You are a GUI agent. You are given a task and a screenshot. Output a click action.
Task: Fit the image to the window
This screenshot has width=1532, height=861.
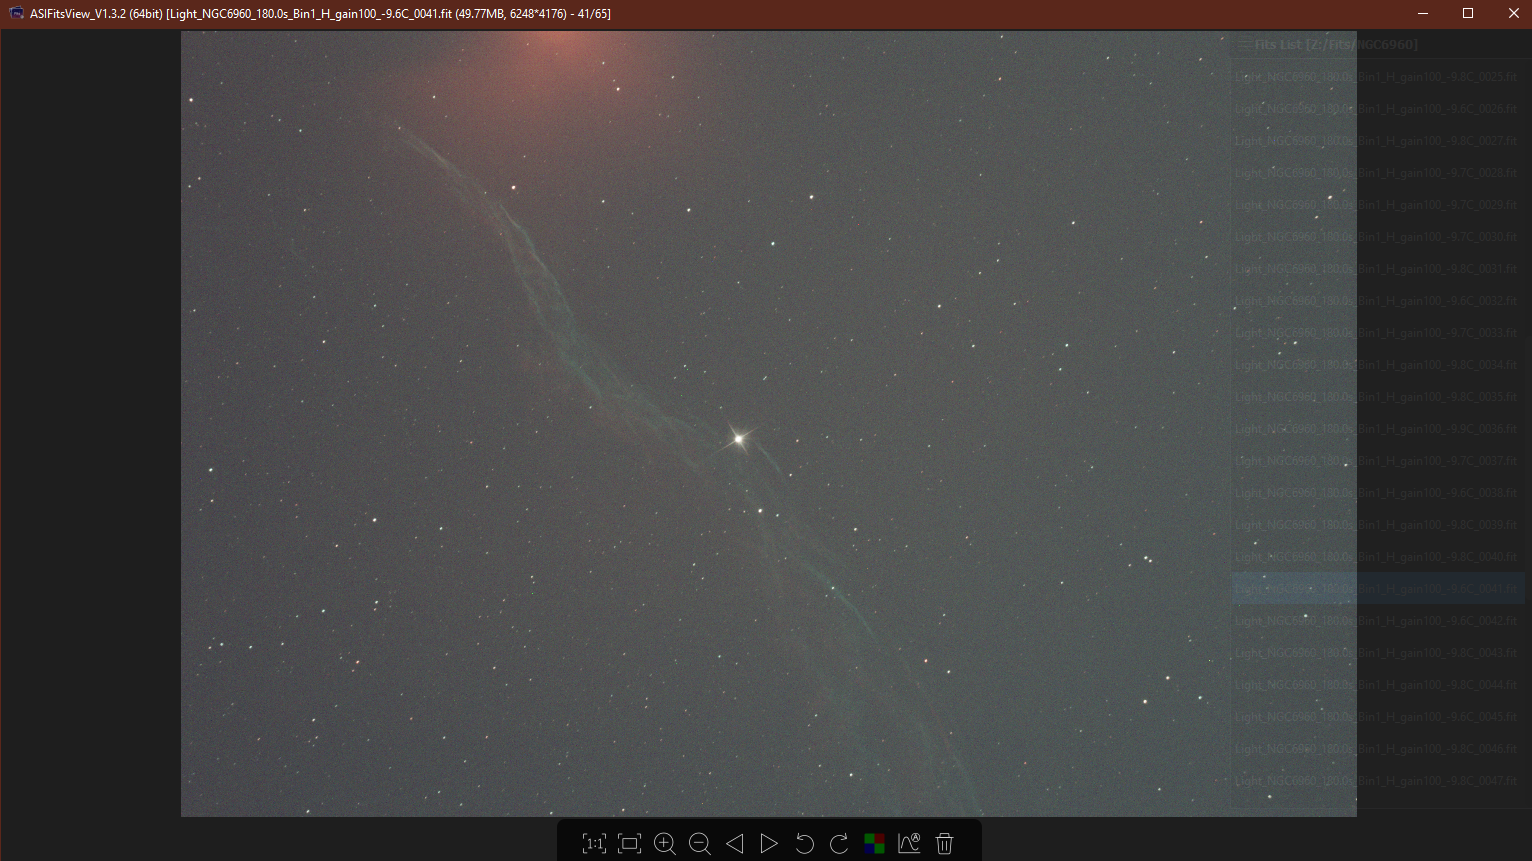[630, 844]
